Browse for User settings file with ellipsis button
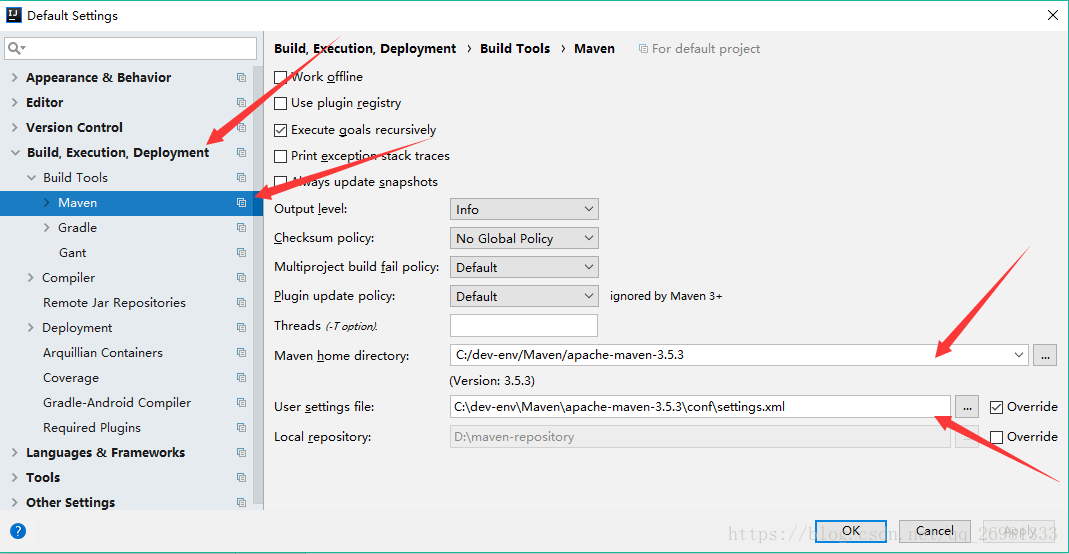This screenshot has height=554, width=1069. click(967, 407)
